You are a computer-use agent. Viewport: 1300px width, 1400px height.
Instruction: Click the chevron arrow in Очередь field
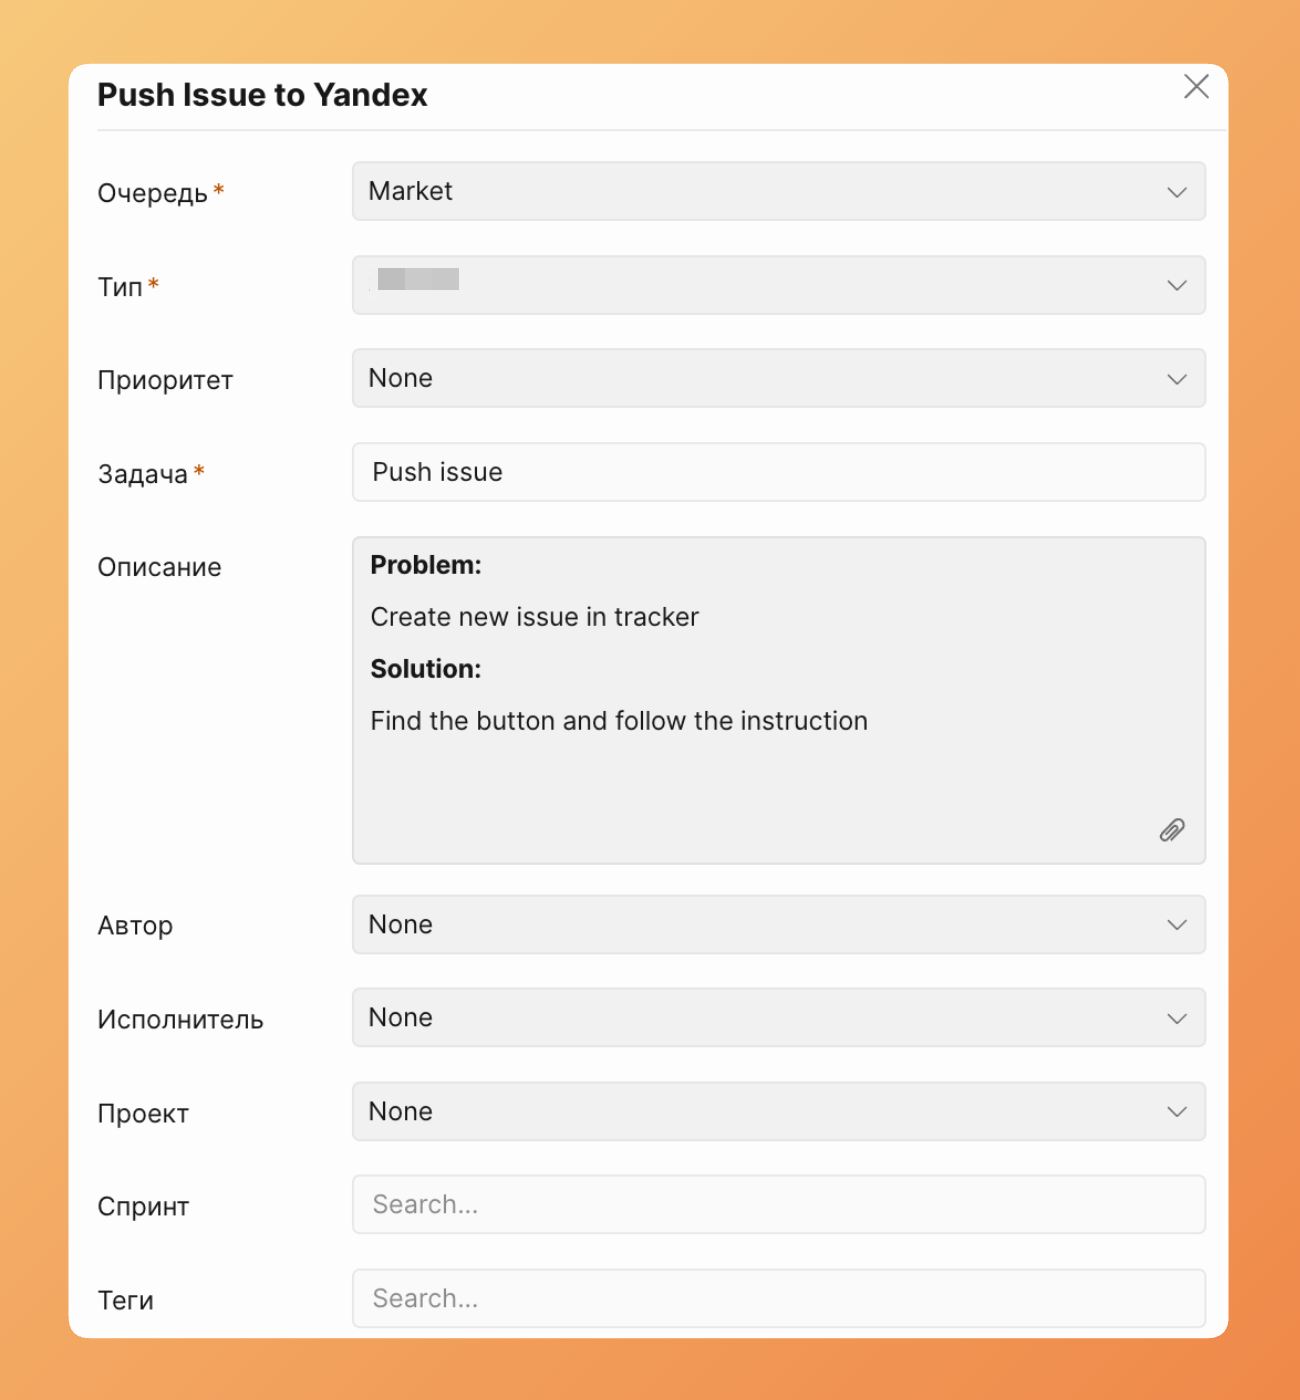click(x=1177, y=192)
